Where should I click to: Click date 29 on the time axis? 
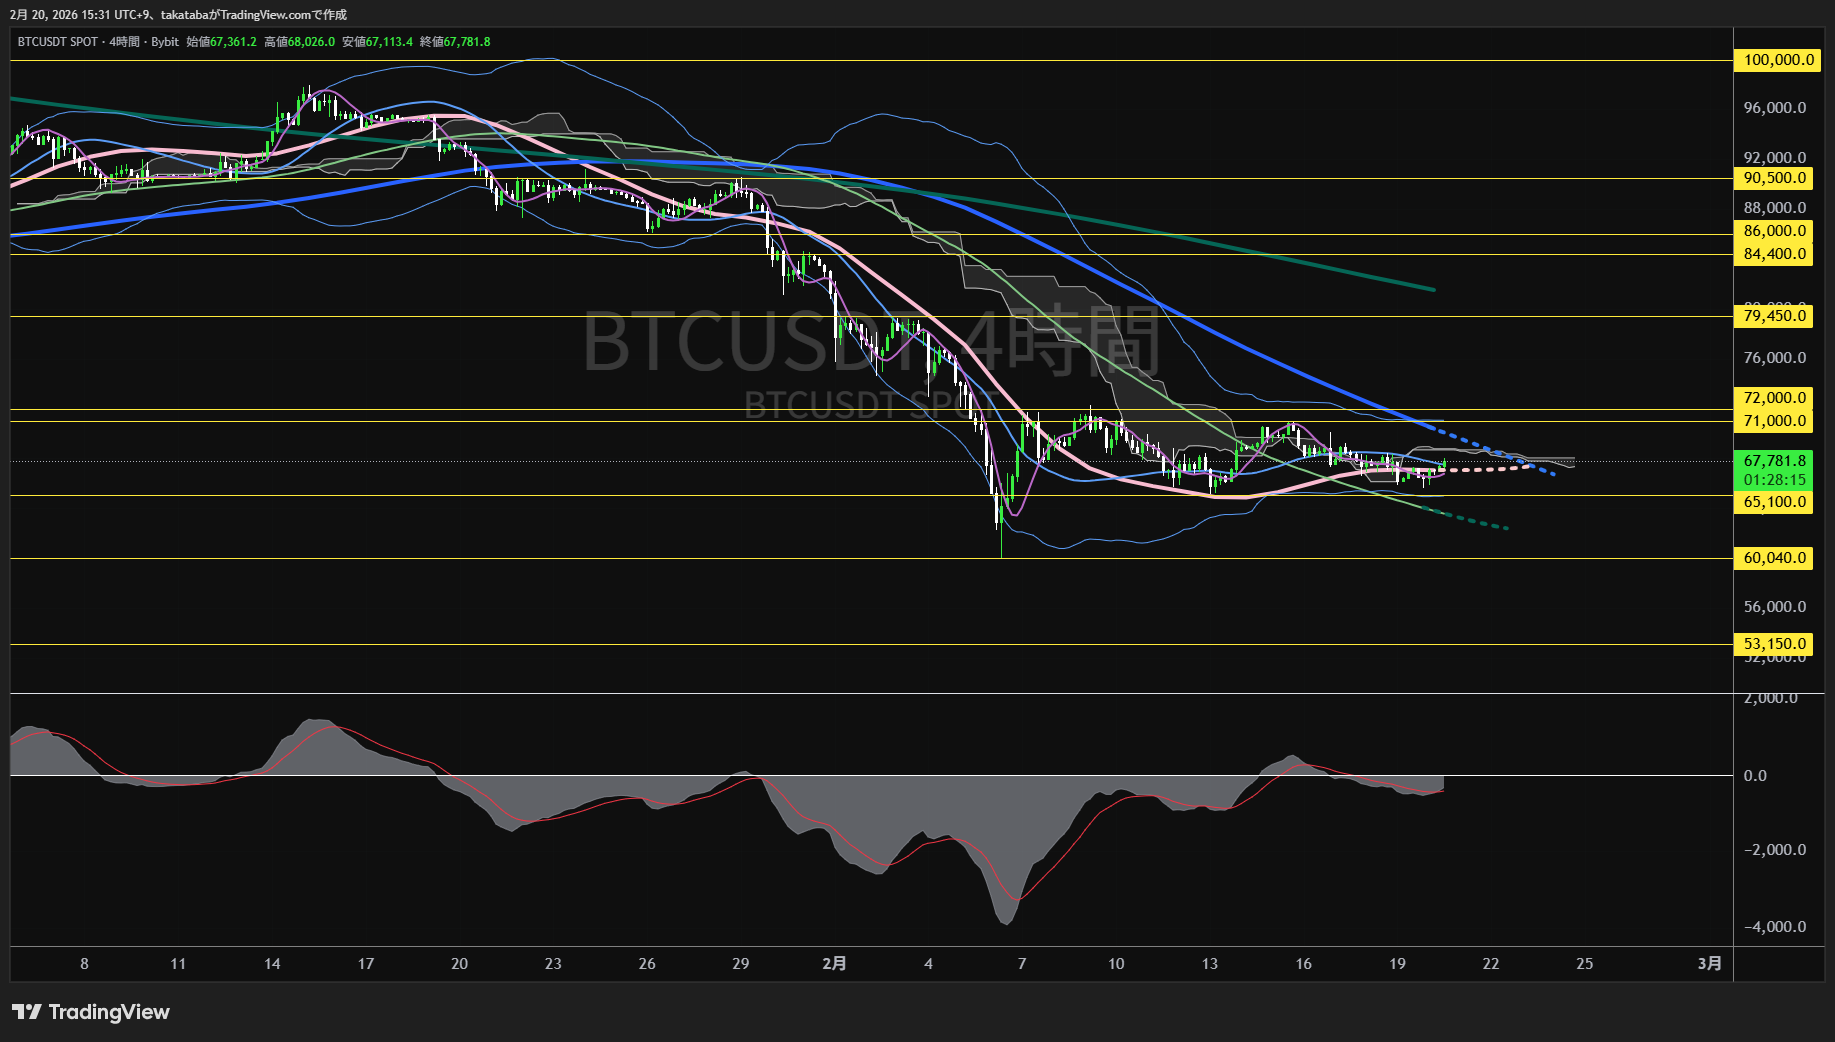741,964
